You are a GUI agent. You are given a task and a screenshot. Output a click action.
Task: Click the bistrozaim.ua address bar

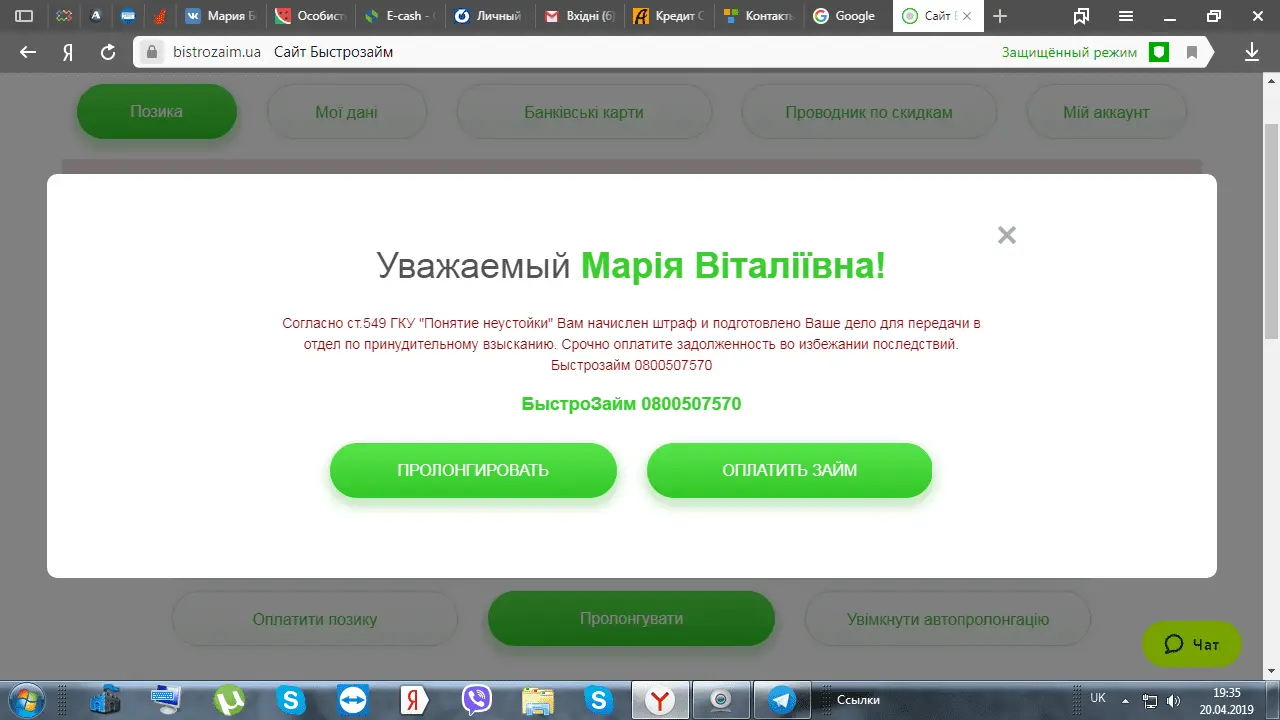[x=560, y=52]
